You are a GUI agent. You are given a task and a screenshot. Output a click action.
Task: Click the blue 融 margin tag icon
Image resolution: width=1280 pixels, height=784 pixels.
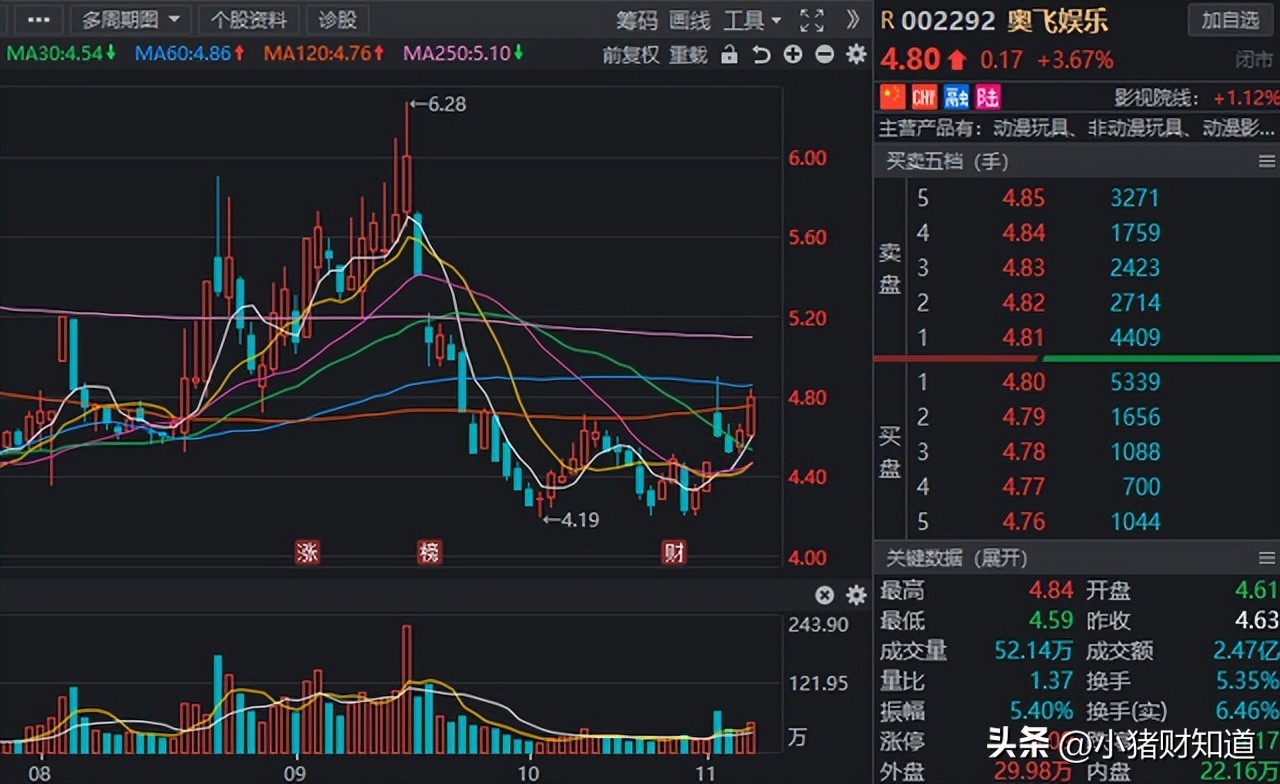(956, 97)
